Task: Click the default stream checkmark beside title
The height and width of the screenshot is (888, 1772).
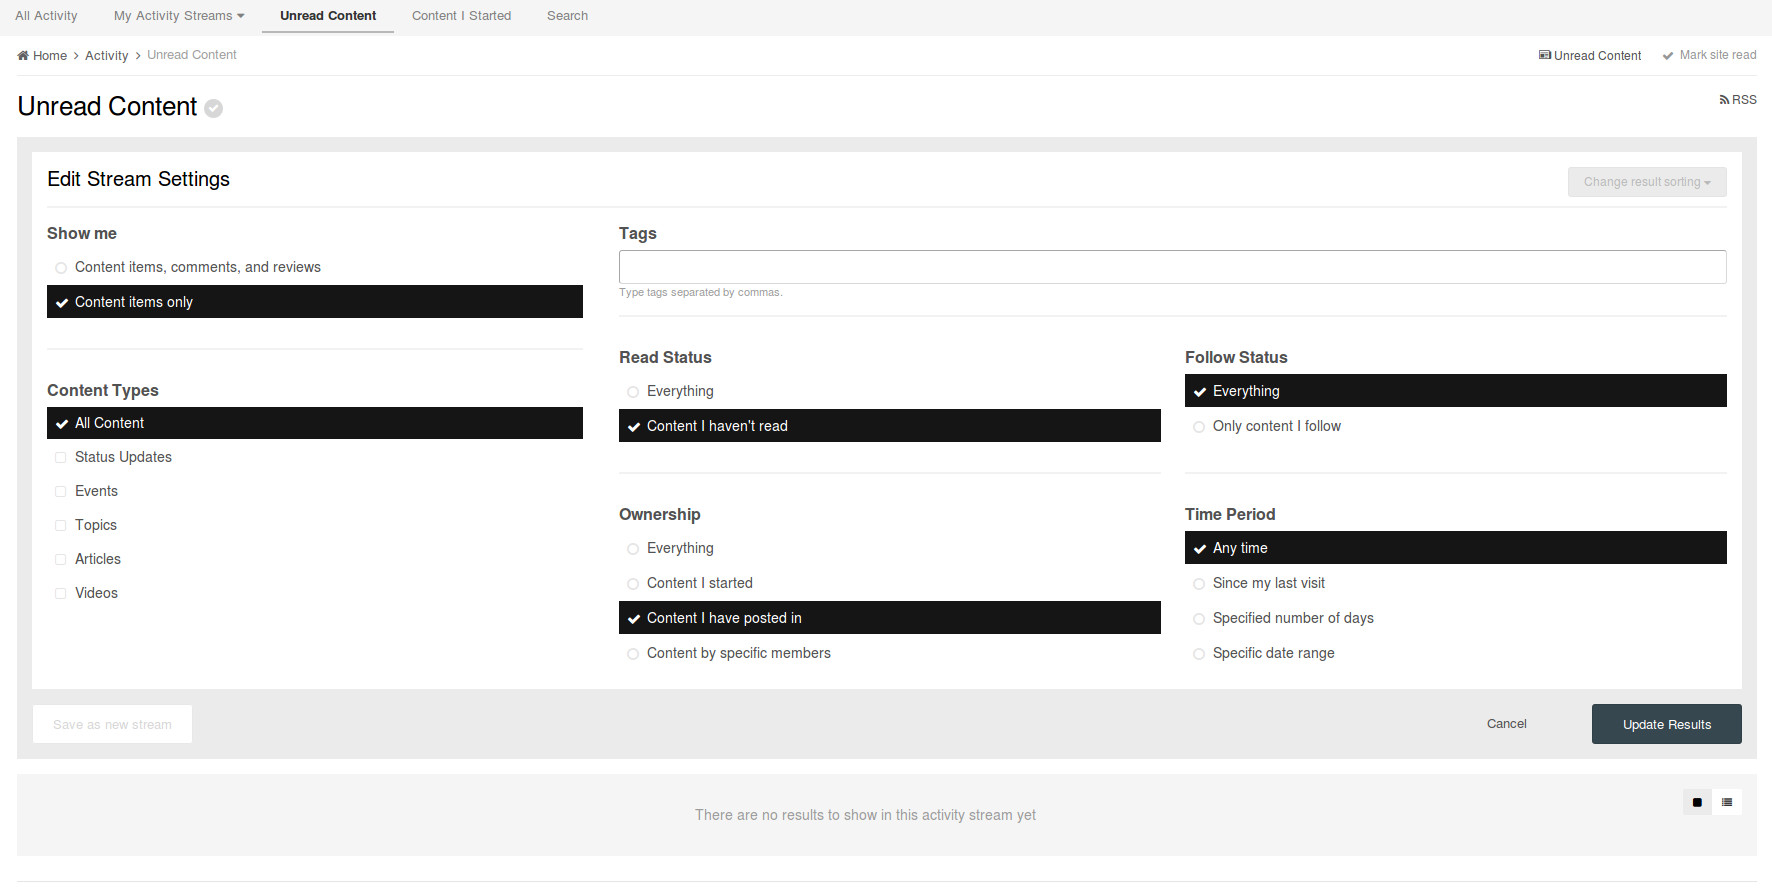Action: pos(214,108)
